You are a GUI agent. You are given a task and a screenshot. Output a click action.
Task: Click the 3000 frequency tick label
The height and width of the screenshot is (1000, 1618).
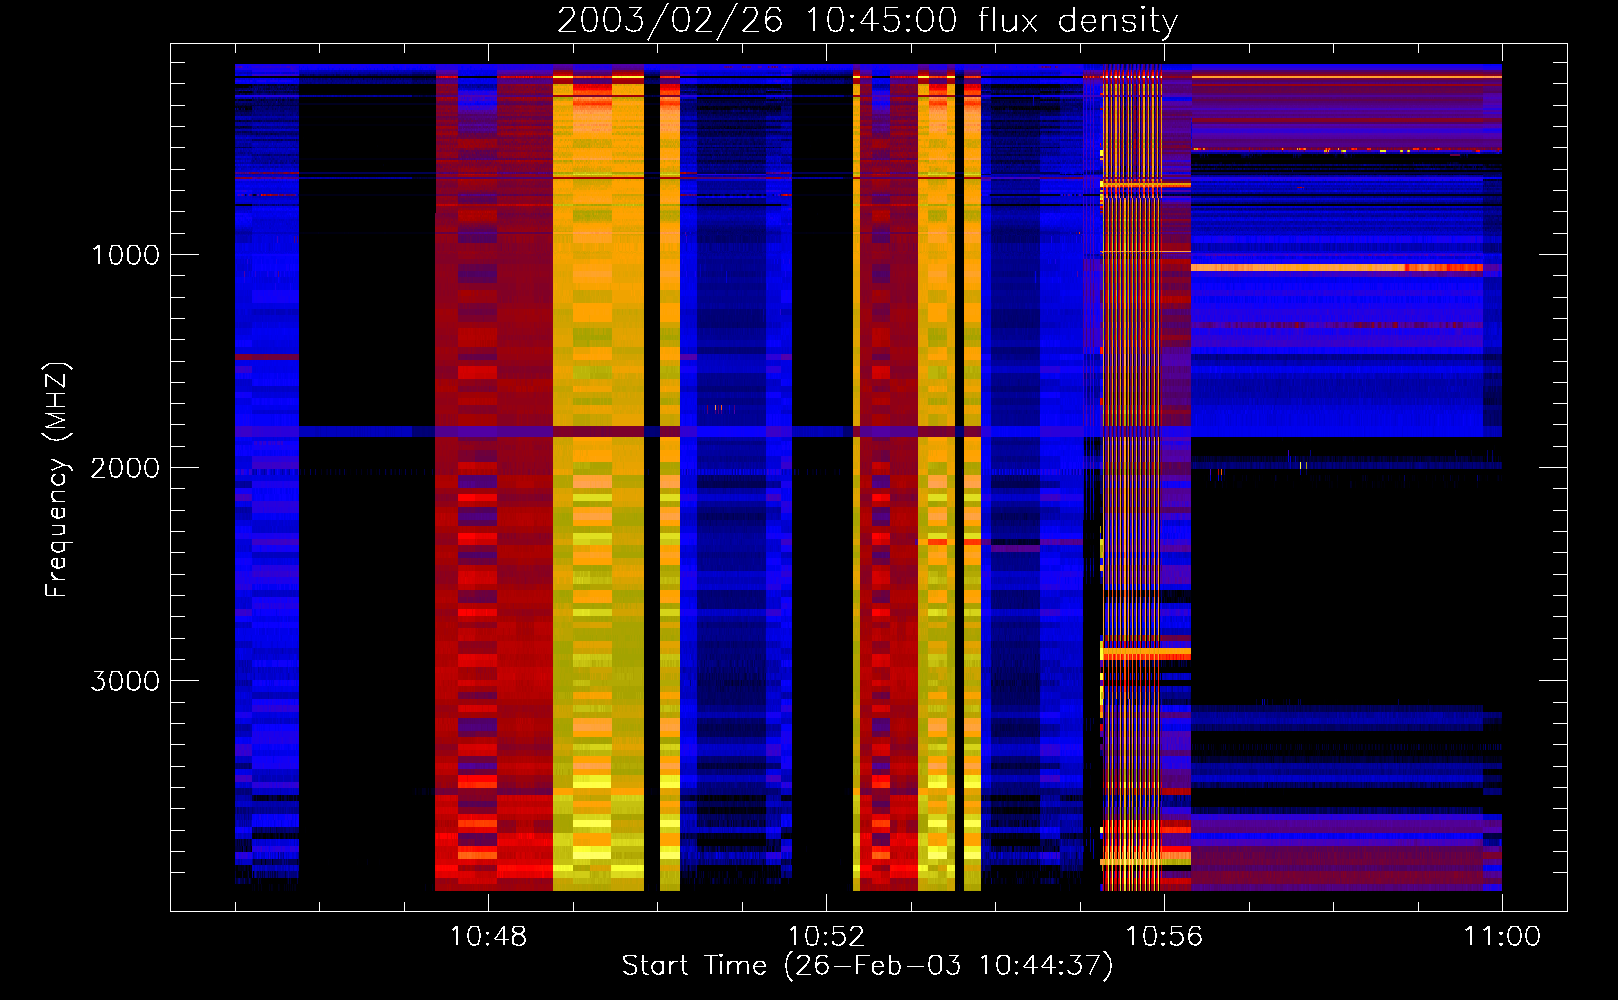coord(125,681)
